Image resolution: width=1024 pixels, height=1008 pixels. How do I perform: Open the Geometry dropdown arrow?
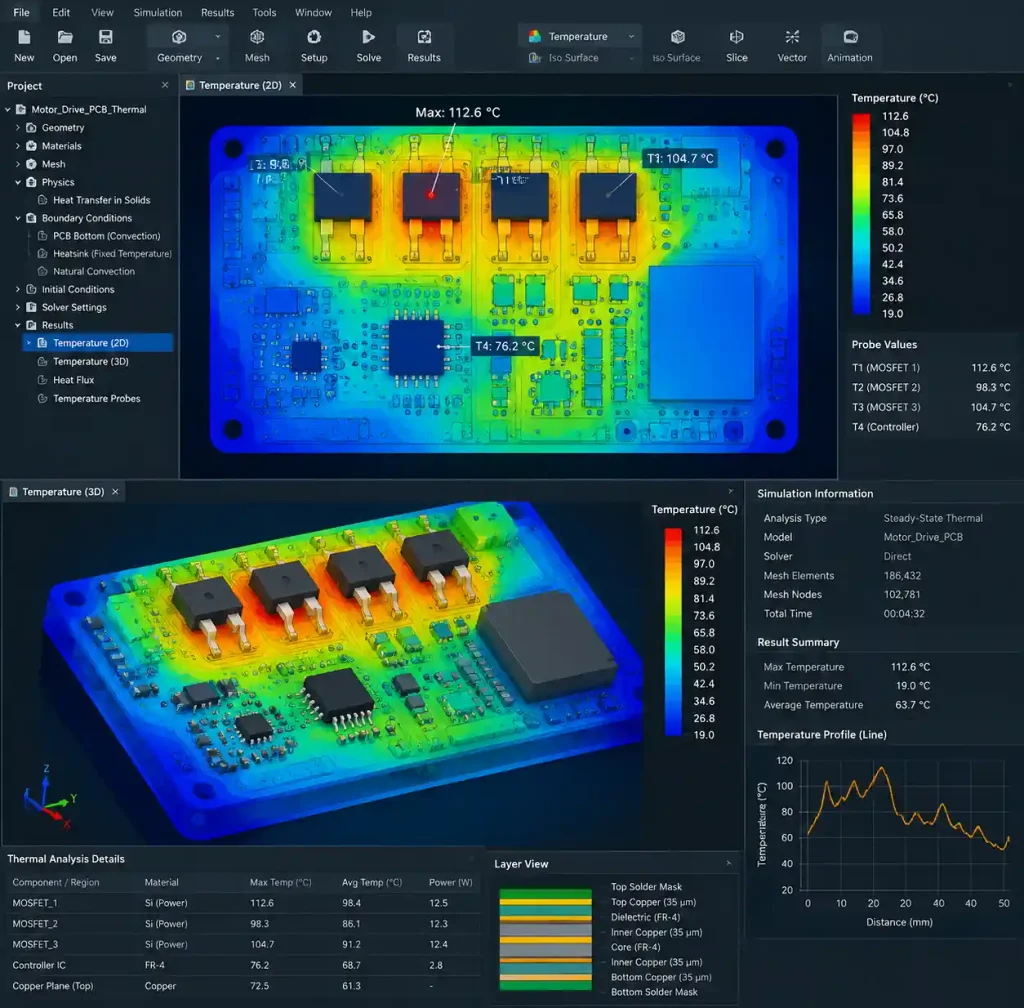coord(217,37)
